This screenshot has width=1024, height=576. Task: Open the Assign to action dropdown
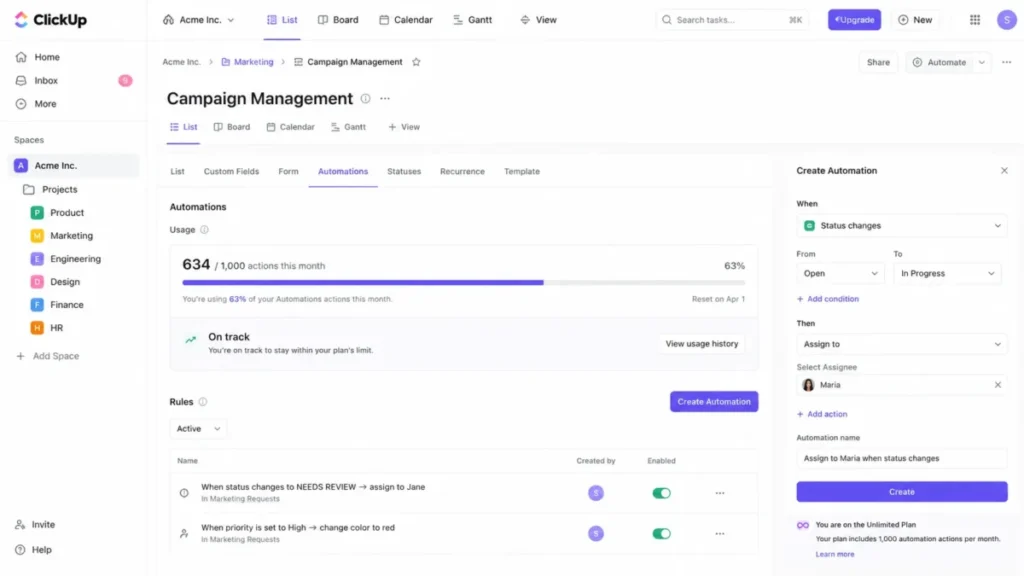point(901,344)
